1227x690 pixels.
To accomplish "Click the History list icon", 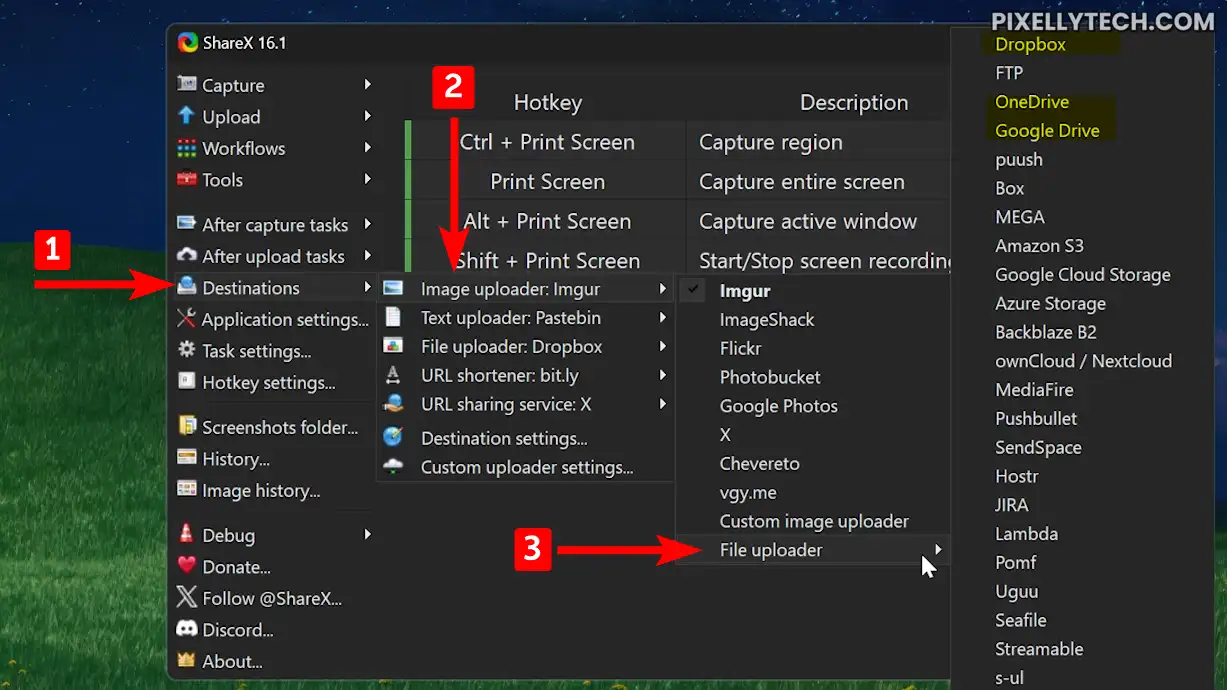I will tap(186, 458).
